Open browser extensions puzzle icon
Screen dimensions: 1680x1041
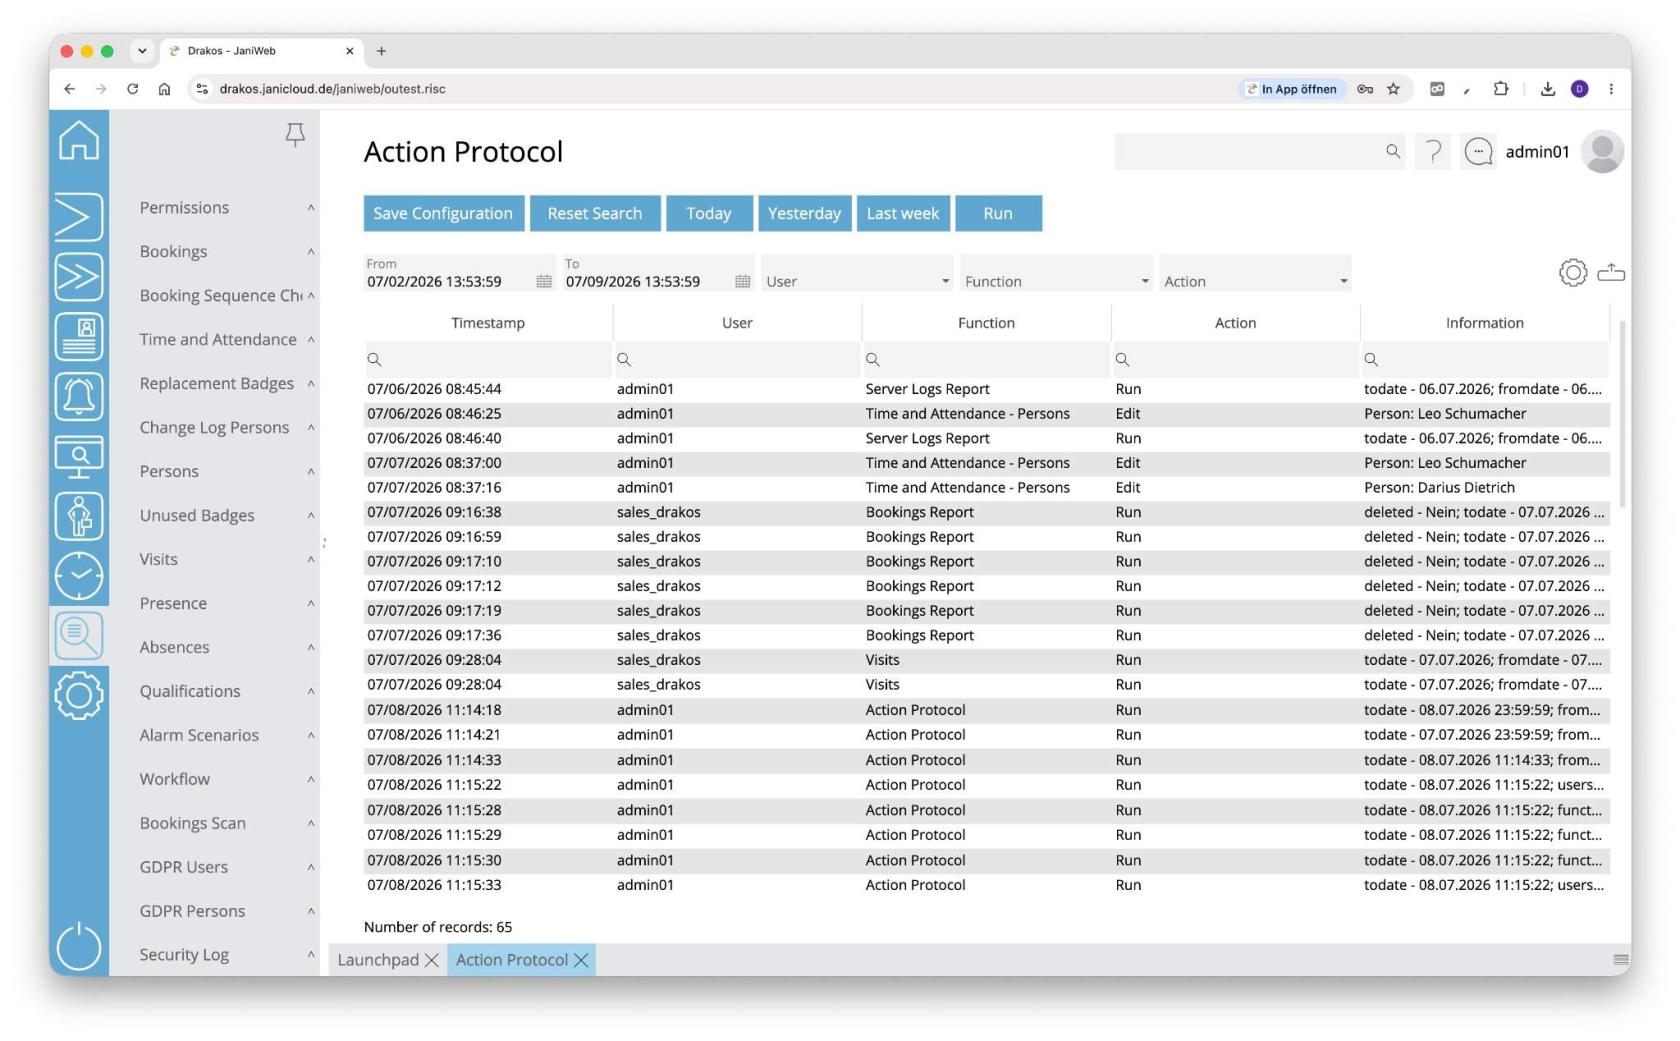1501,89
